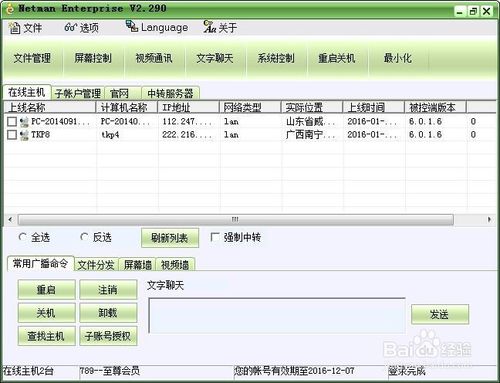Image resolution: width=500 pixels, height=383 pixels.
Task: Switch to 中转服务器 tab
Action: pos(170,93)
